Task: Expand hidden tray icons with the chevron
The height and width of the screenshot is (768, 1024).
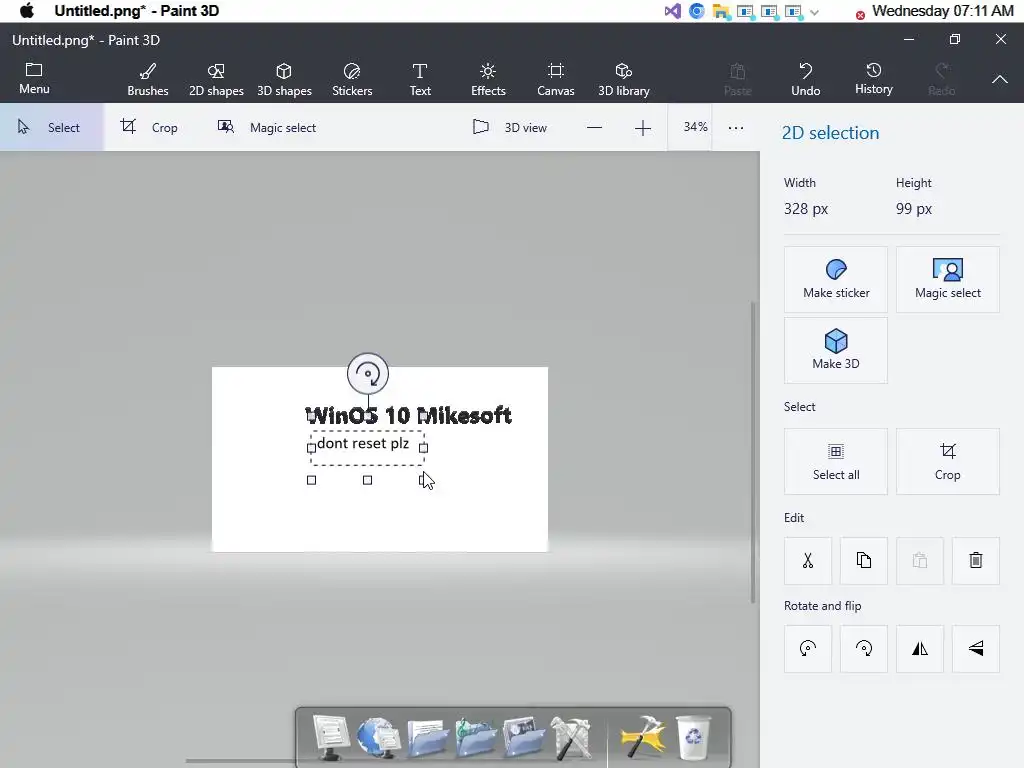Action: [x=814, y=12]
